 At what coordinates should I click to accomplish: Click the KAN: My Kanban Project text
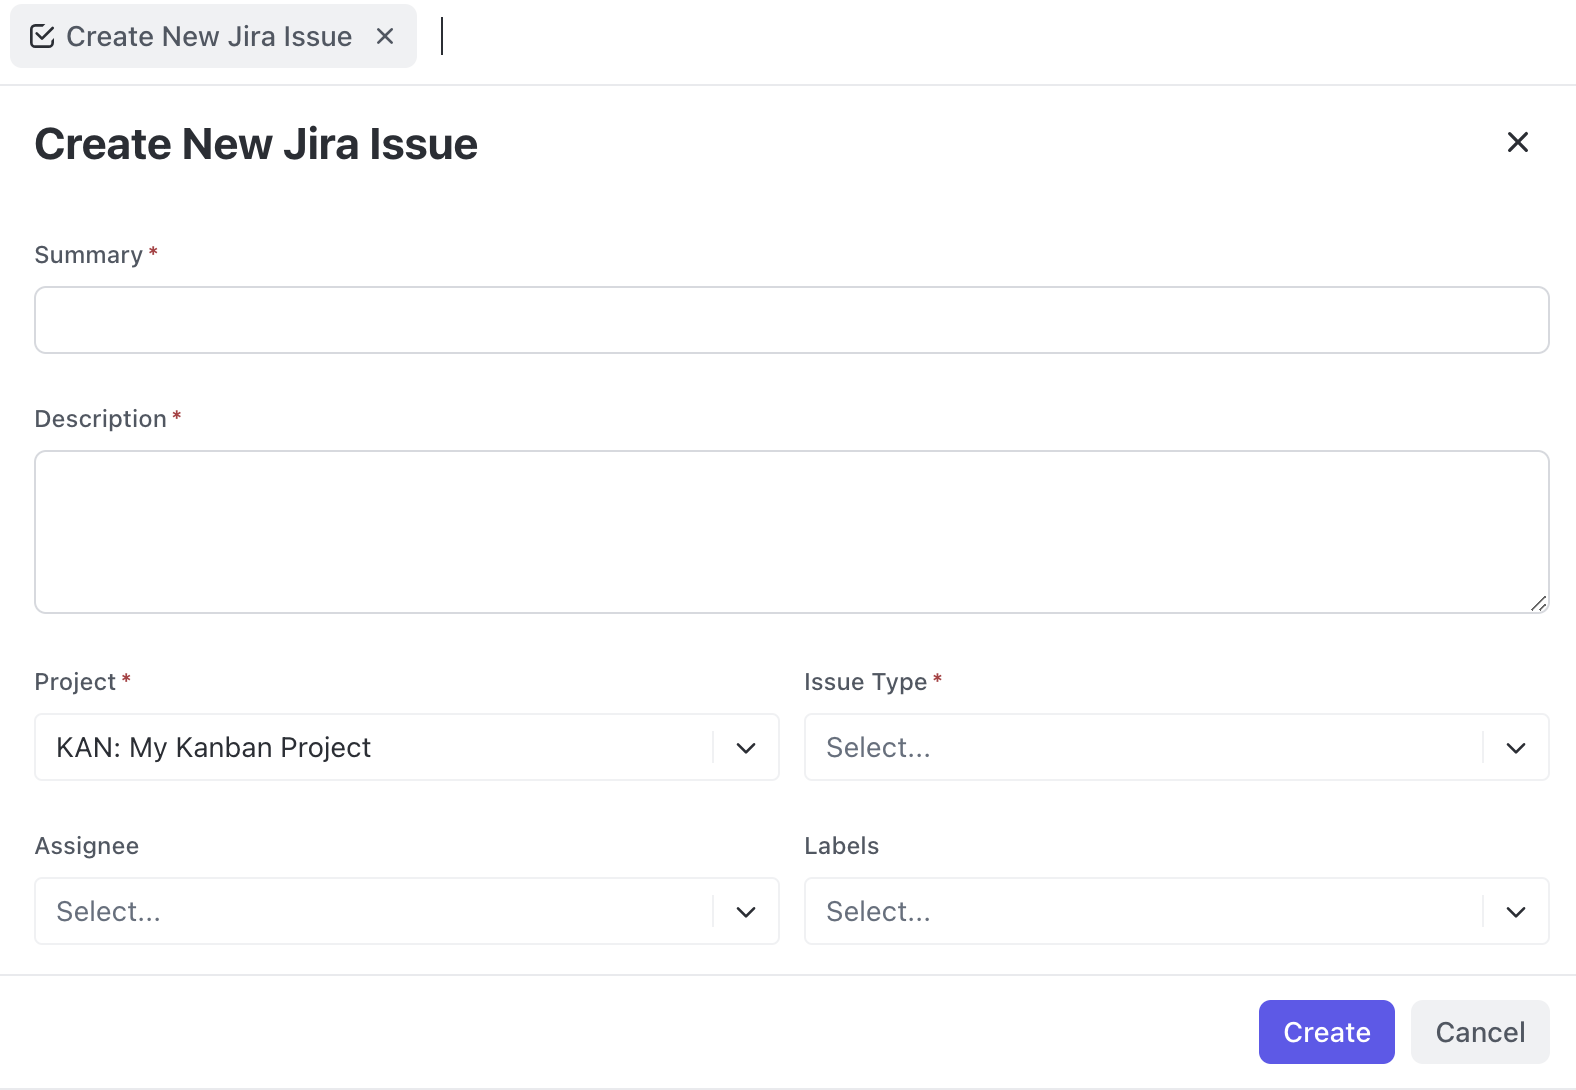point(213,748)
